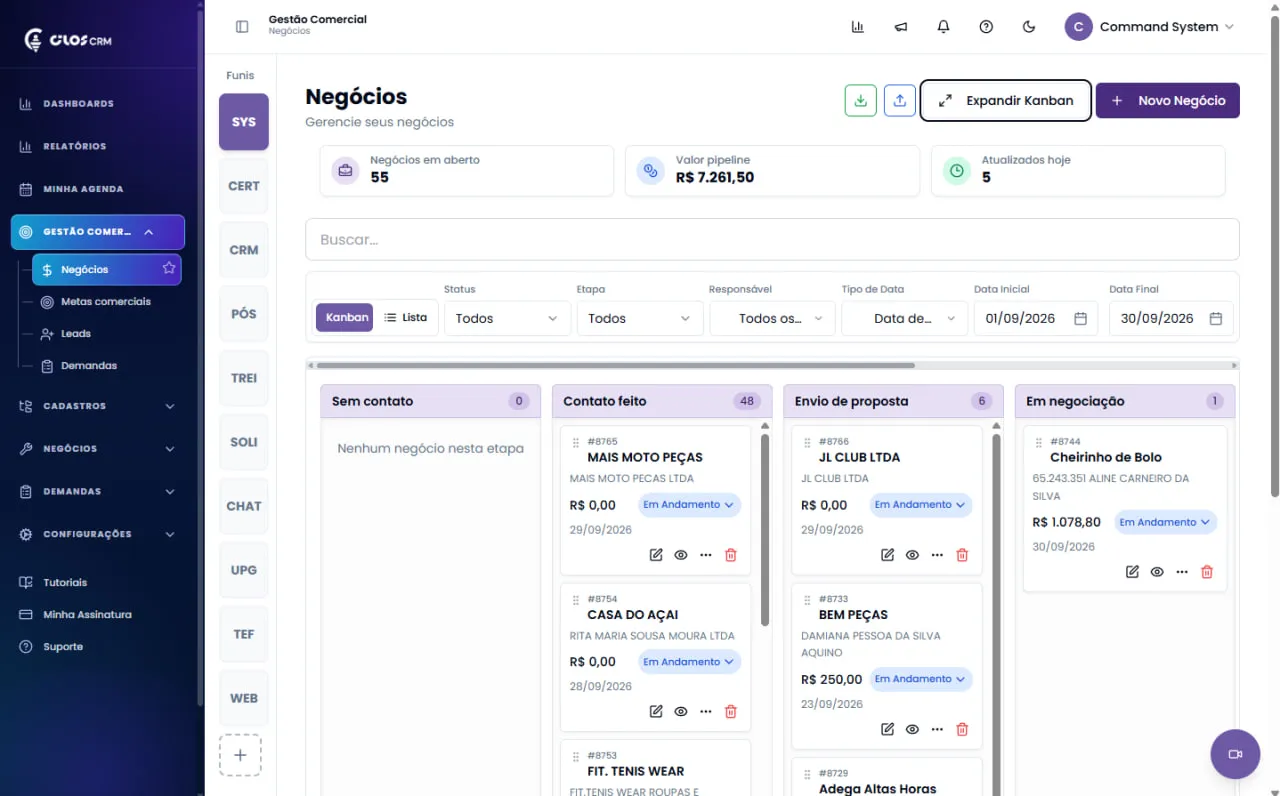Open the Etapa dropdown
This screenshot has height=796, width=1280.
coord(640,318)
